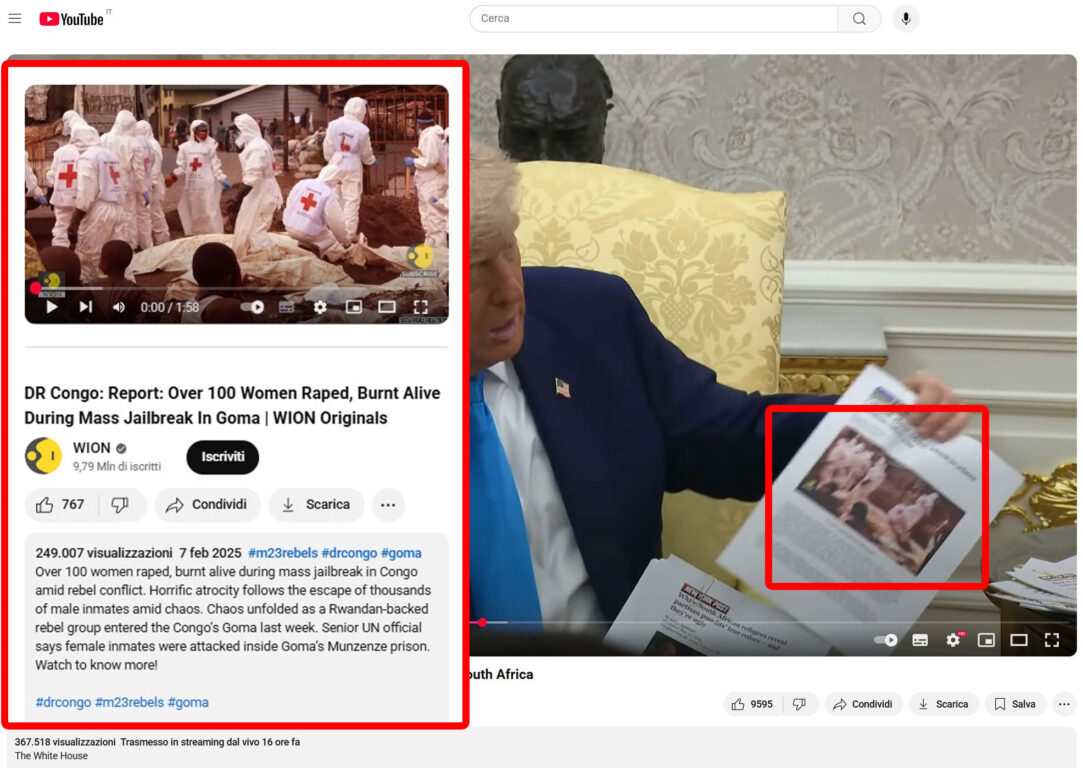
Task: Toggle autoplay switch in WION player
Action: coord(252,307)
